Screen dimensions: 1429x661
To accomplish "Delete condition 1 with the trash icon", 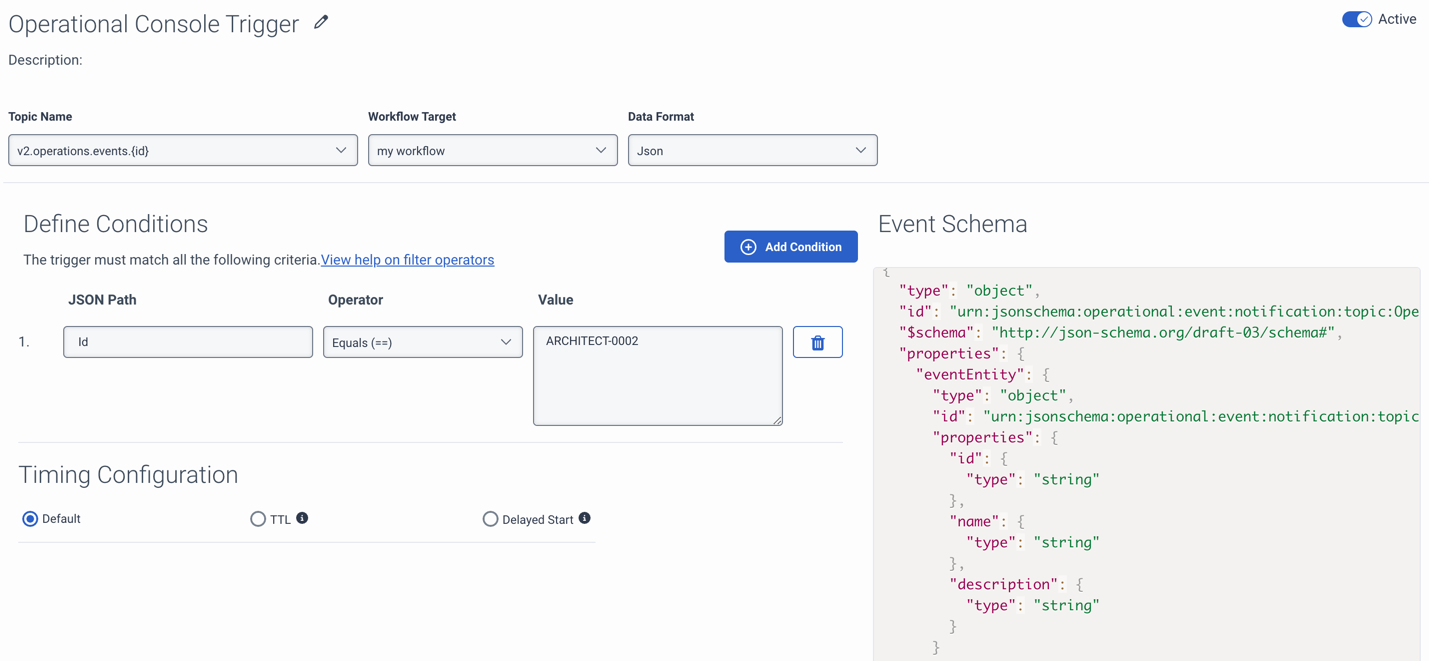I will coord(817,342).
